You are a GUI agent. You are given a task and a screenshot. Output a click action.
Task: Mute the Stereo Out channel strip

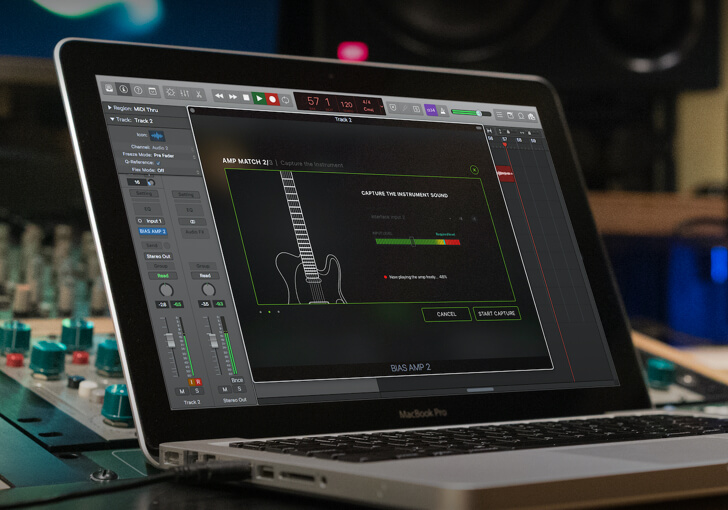point(225,389)
